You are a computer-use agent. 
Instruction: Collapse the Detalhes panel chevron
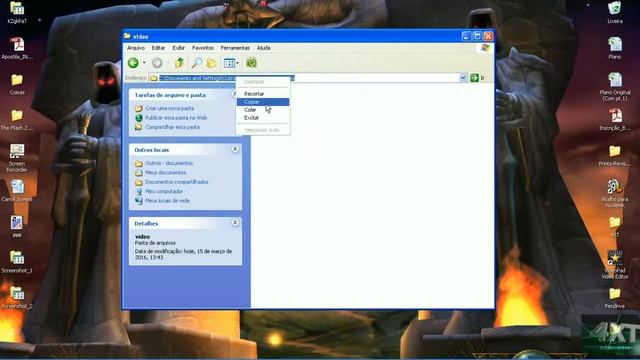pyautogui.click(x=235, y=223)
